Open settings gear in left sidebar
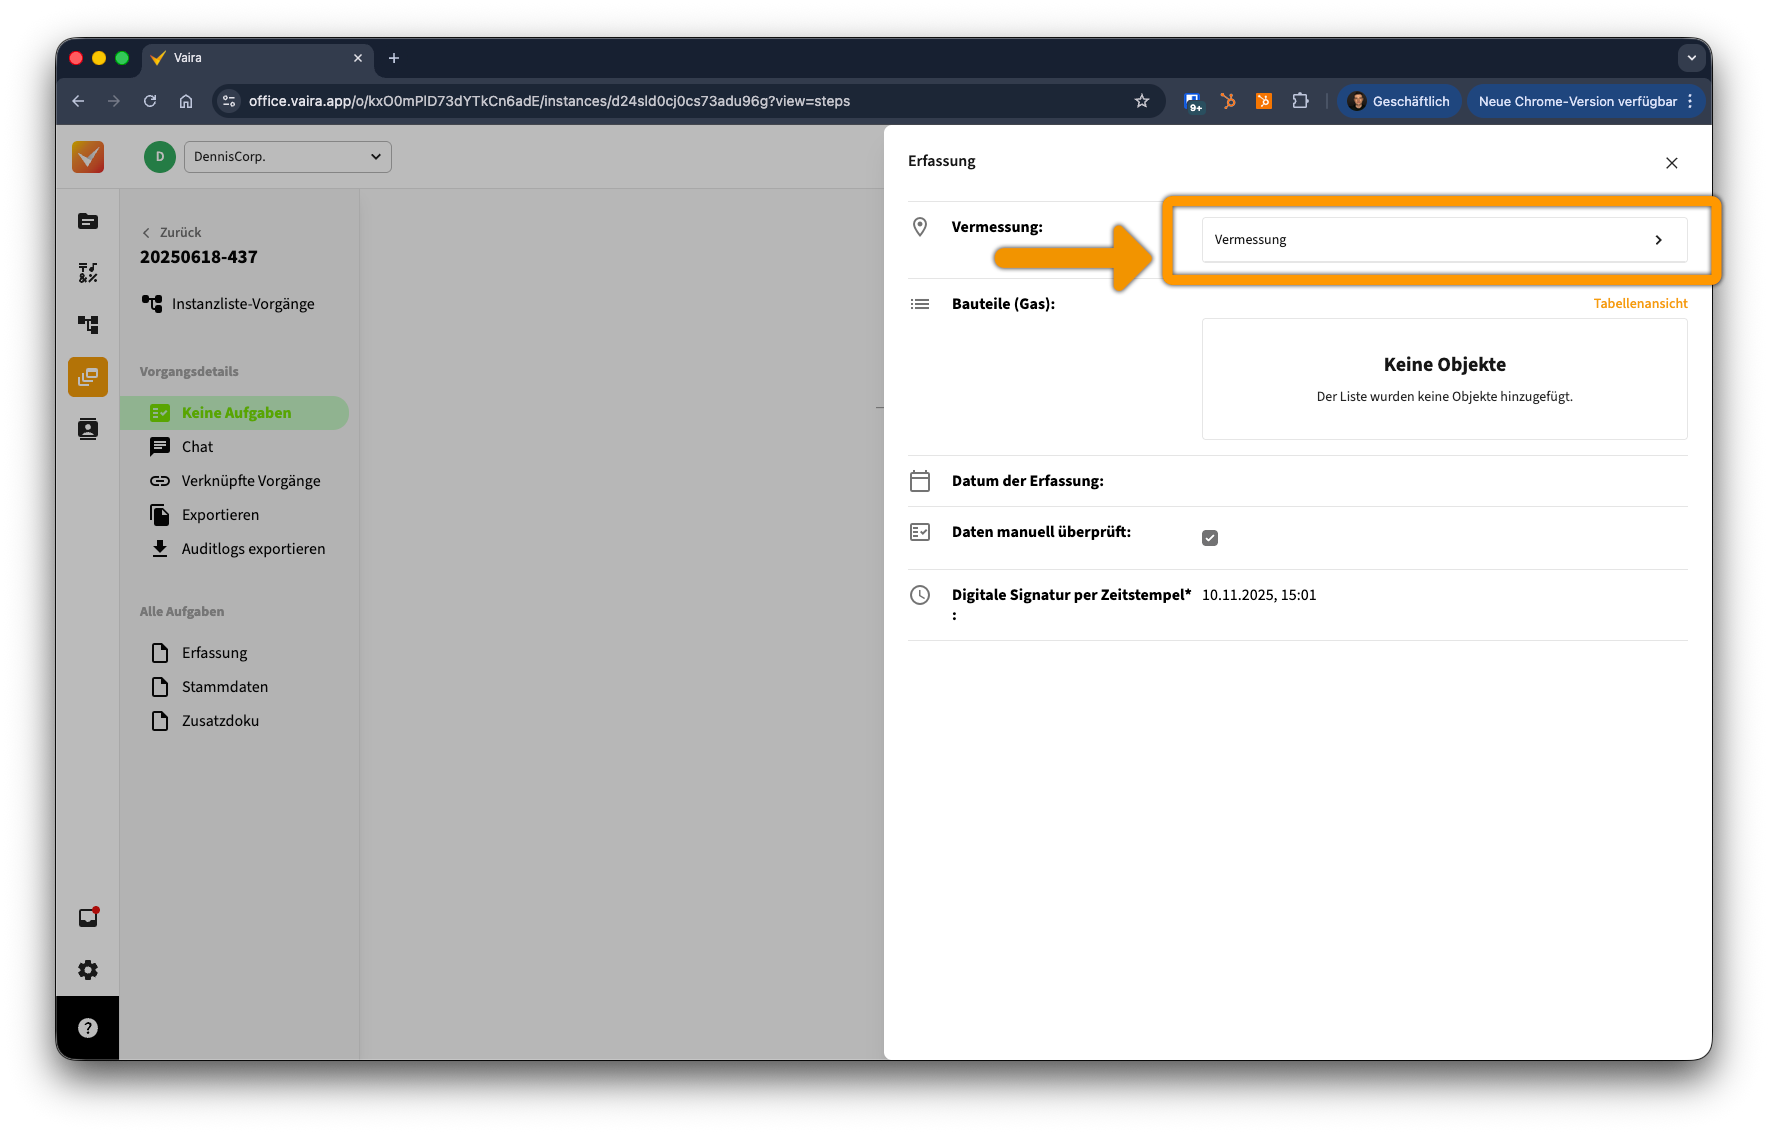Screen dimensions: 1768x1134 pos(88,970)
